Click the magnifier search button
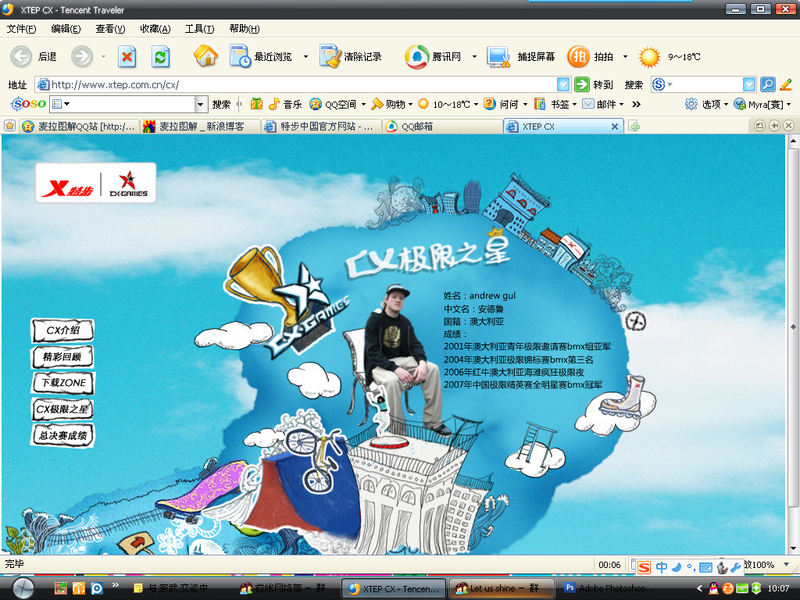 pyautogui.click(x=767, y=84)
